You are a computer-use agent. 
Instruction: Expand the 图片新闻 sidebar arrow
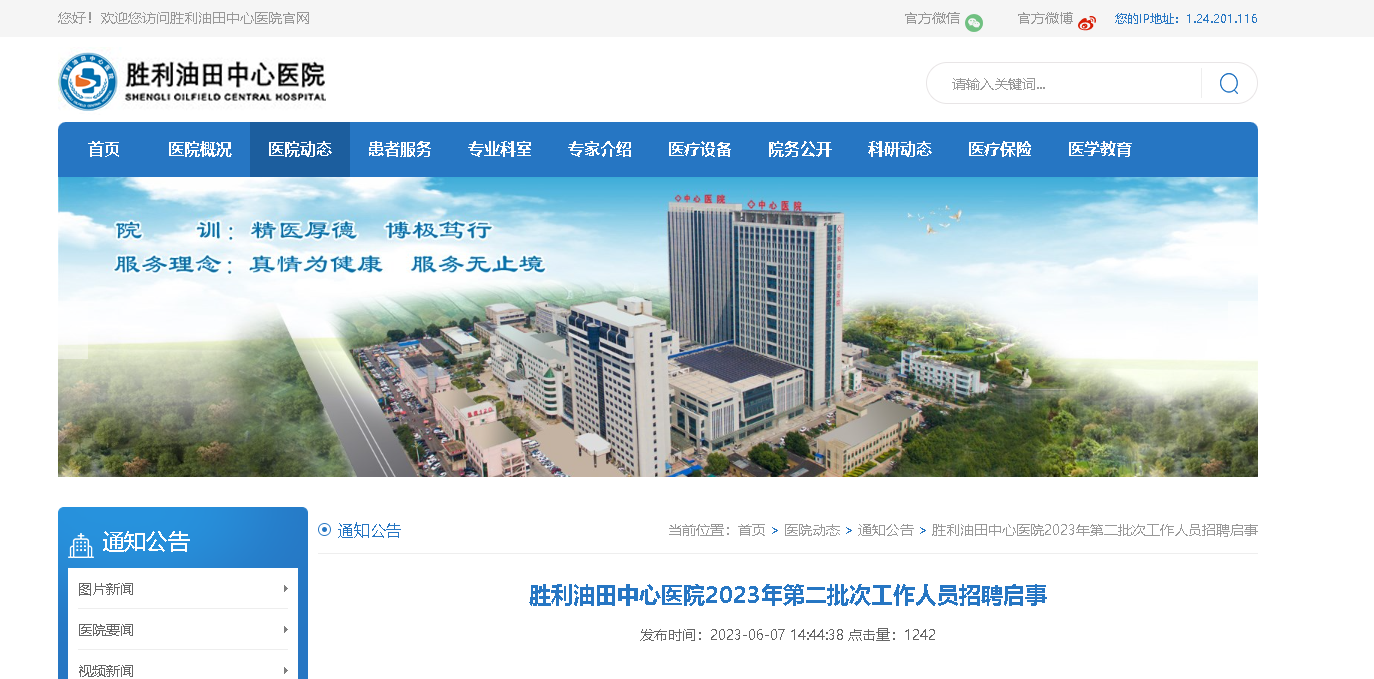coord(286,588)
